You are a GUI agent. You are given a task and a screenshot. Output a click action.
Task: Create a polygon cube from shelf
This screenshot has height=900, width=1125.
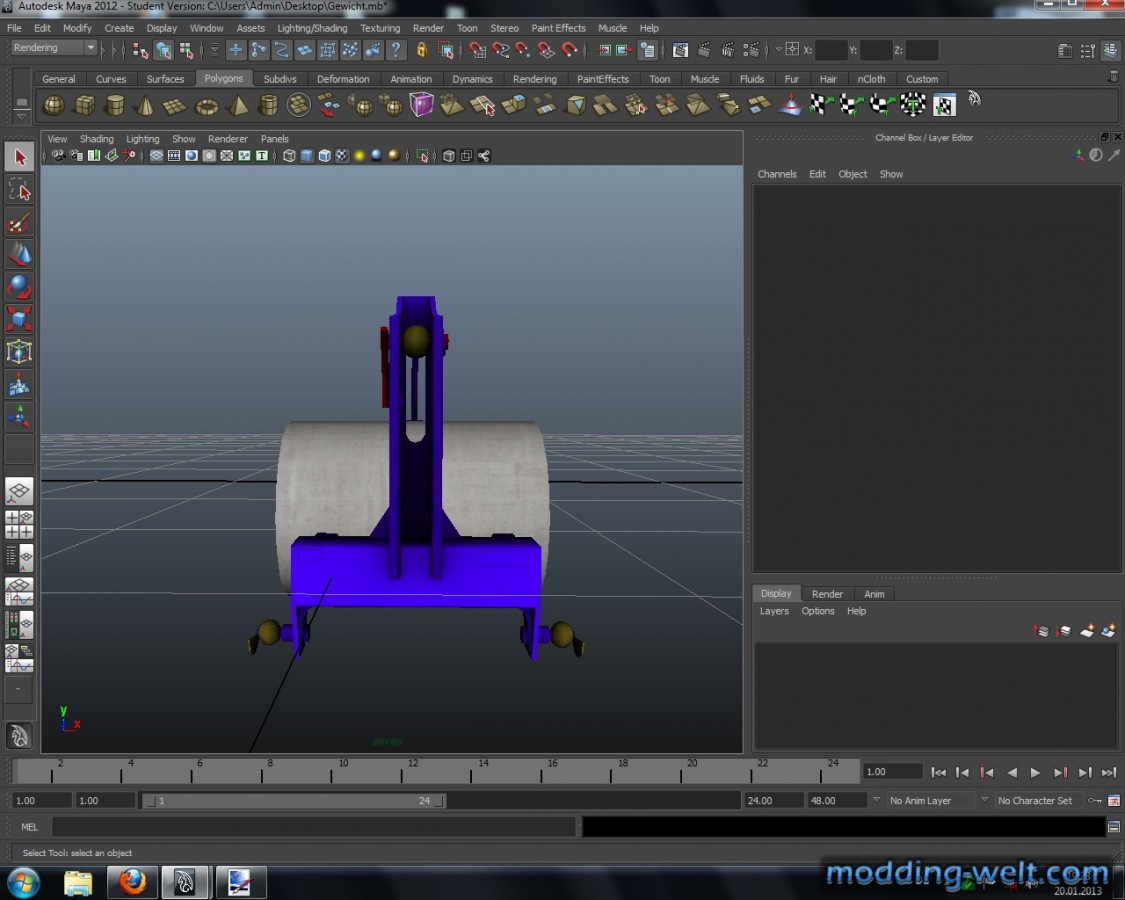coord(85,106)
